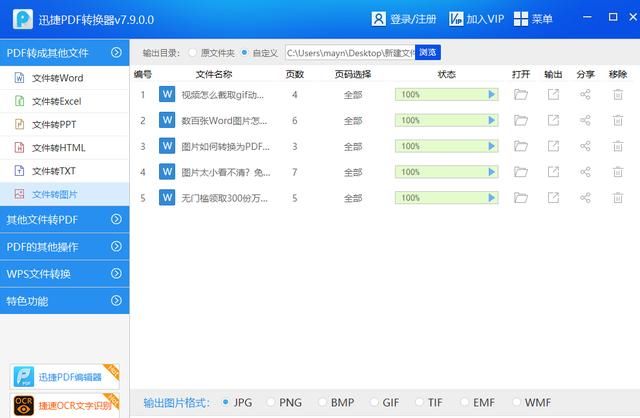Click the output icon for row 4
The width and height of the screenshot is (640, 418).
(x=553, y=172)
